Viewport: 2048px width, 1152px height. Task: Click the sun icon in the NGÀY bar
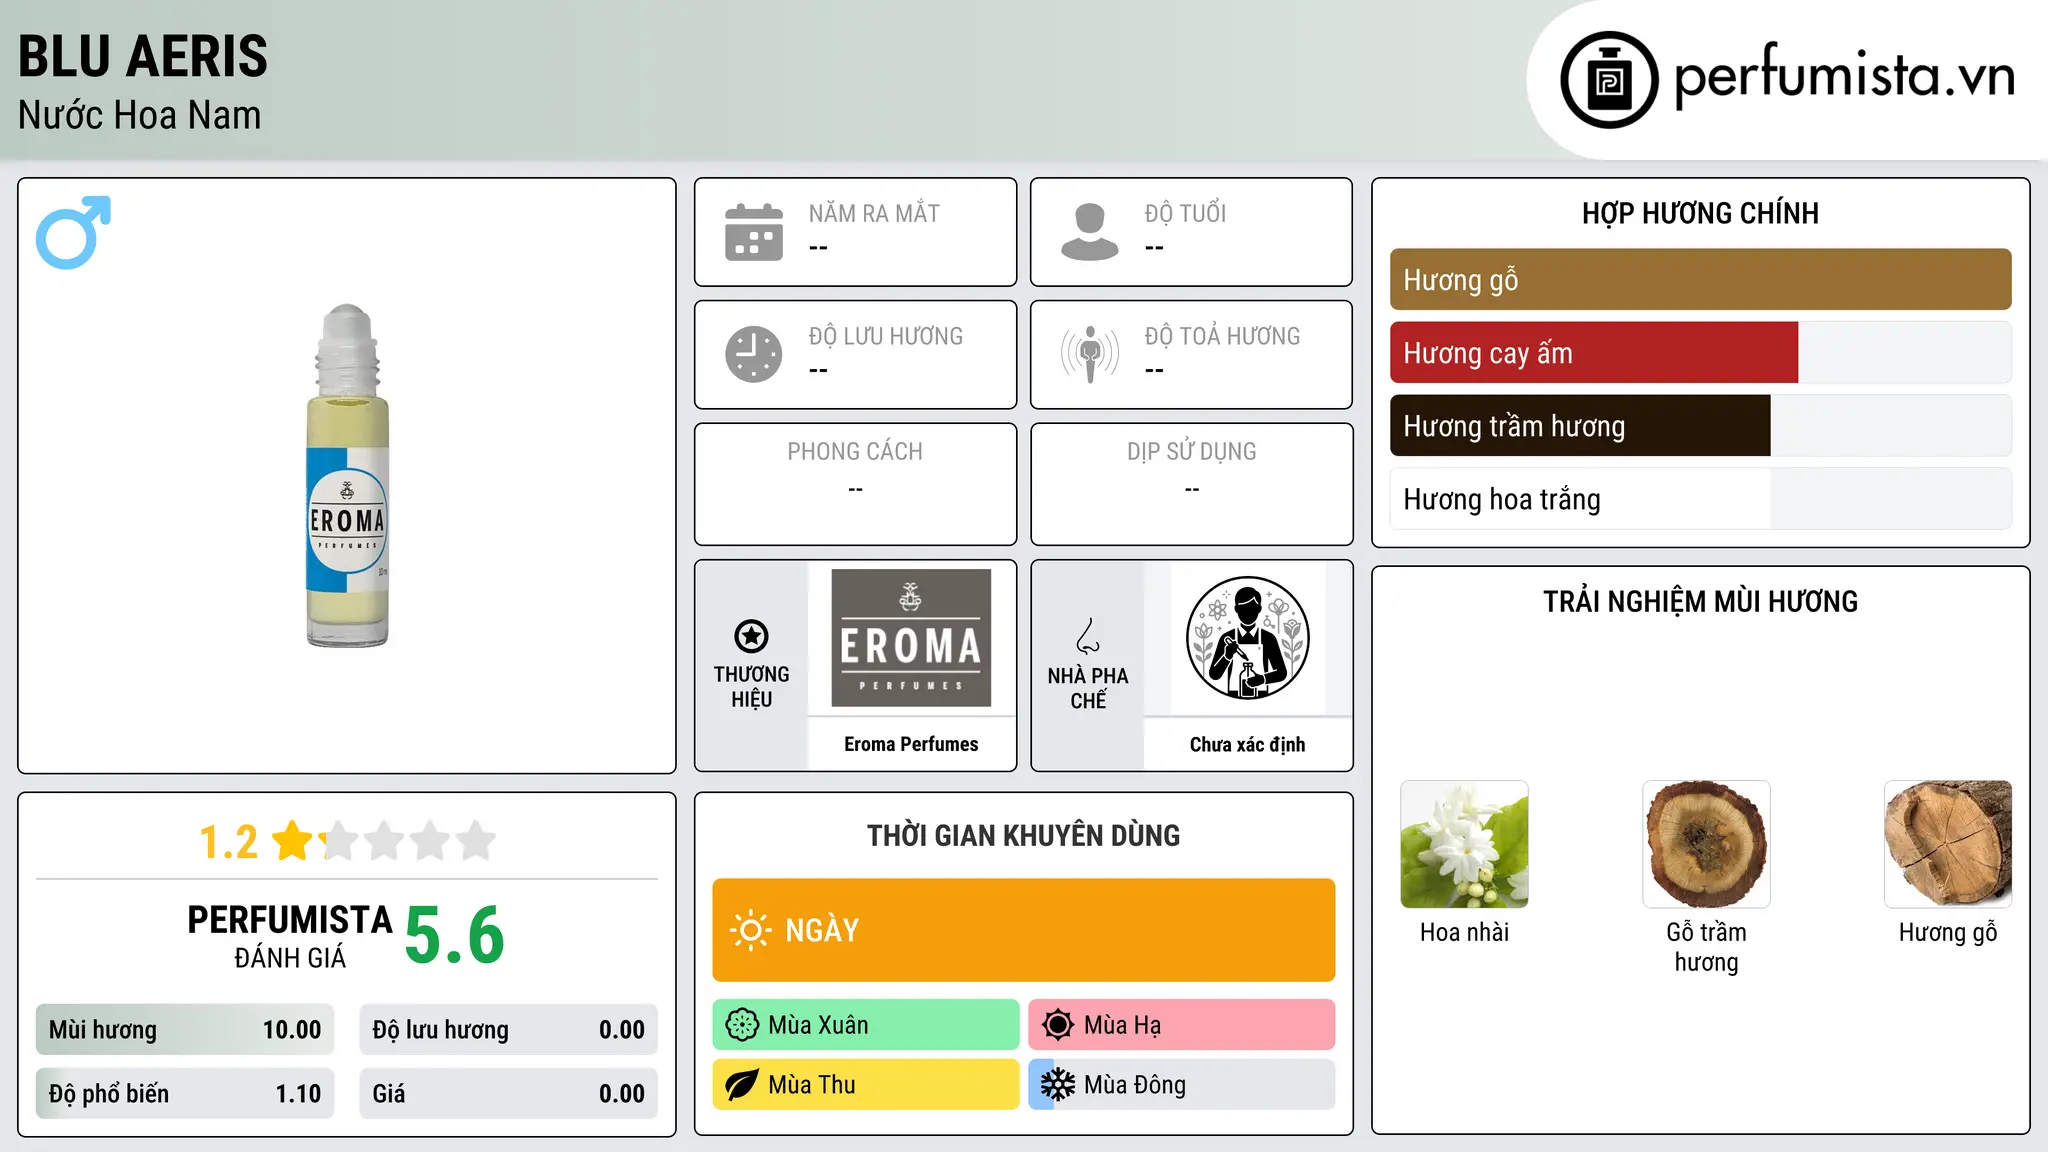[750, 930]
